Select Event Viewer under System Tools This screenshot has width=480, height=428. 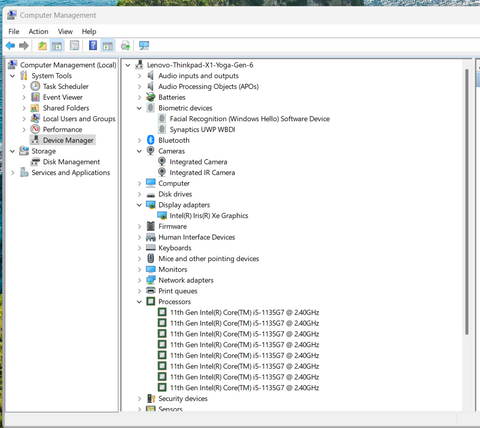point(63,97)
